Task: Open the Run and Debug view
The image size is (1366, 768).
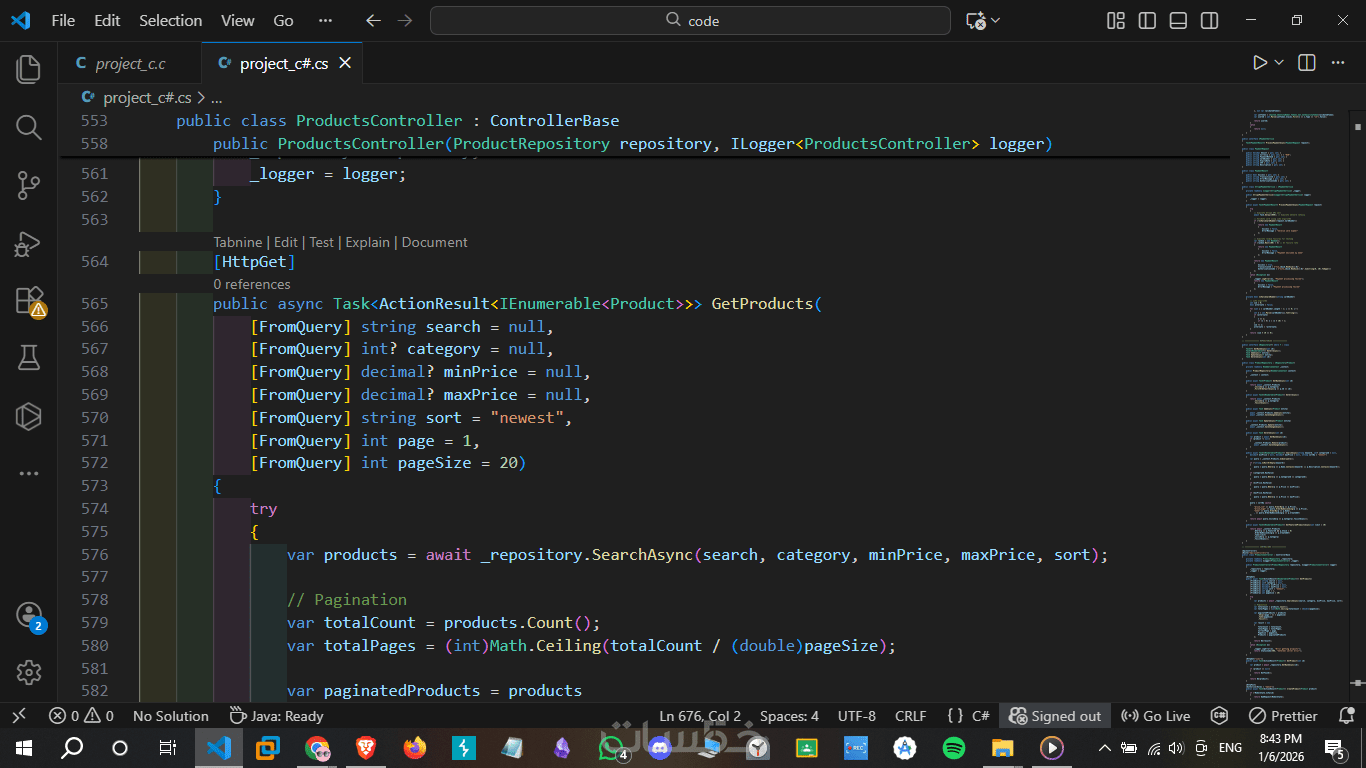Action: (x=28, y=243)
